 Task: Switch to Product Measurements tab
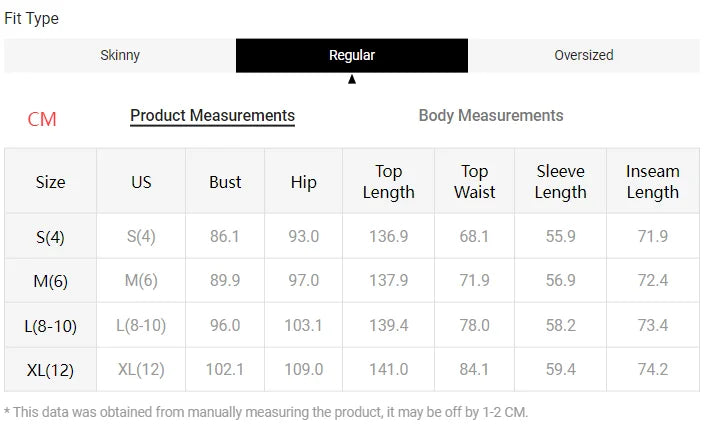212,116
